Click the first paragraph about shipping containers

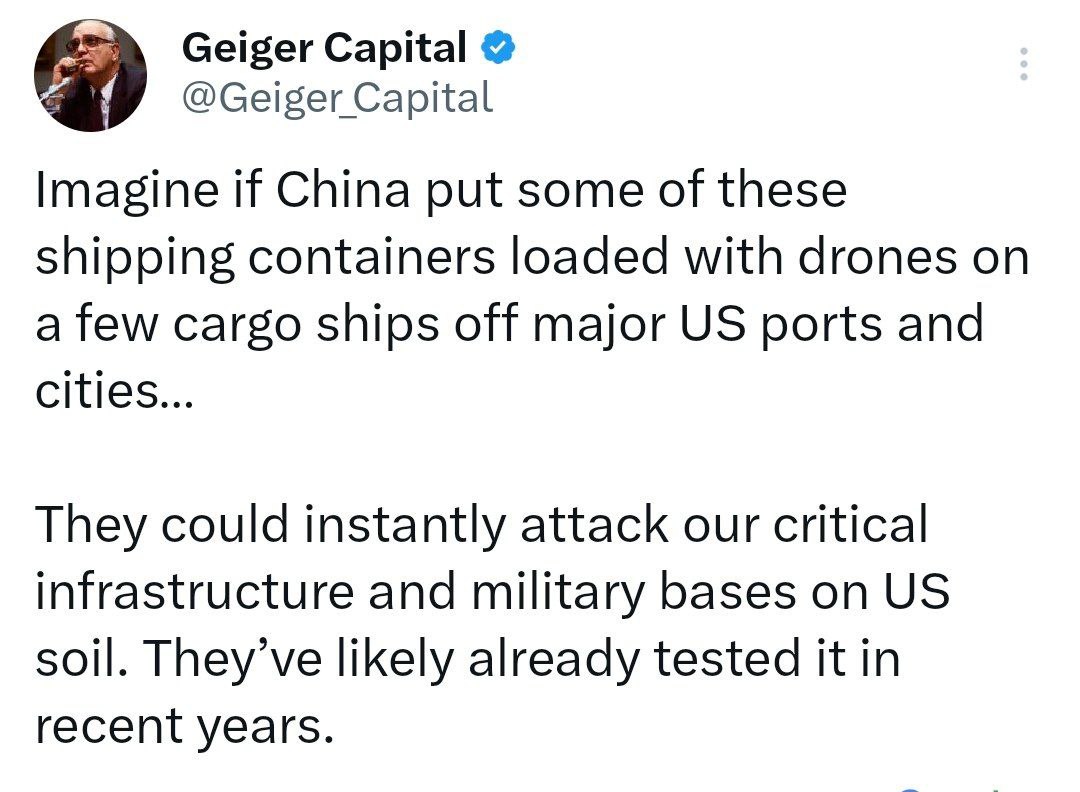(x=532, y=291)
